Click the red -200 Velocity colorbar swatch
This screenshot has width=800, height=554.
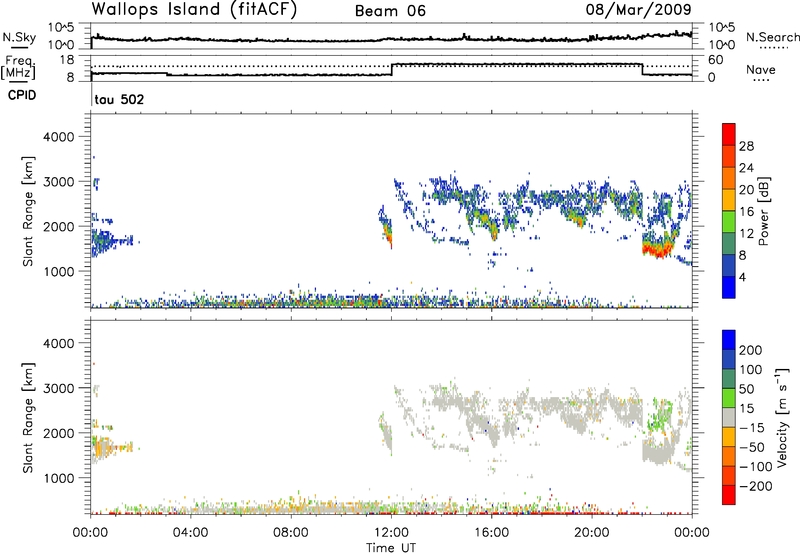click(x=729, y=495)
